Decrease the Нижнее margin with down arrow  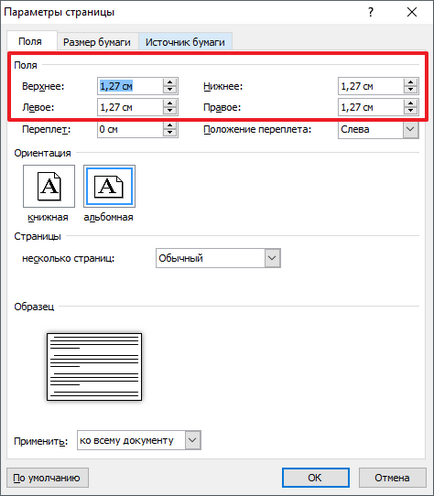411,90
